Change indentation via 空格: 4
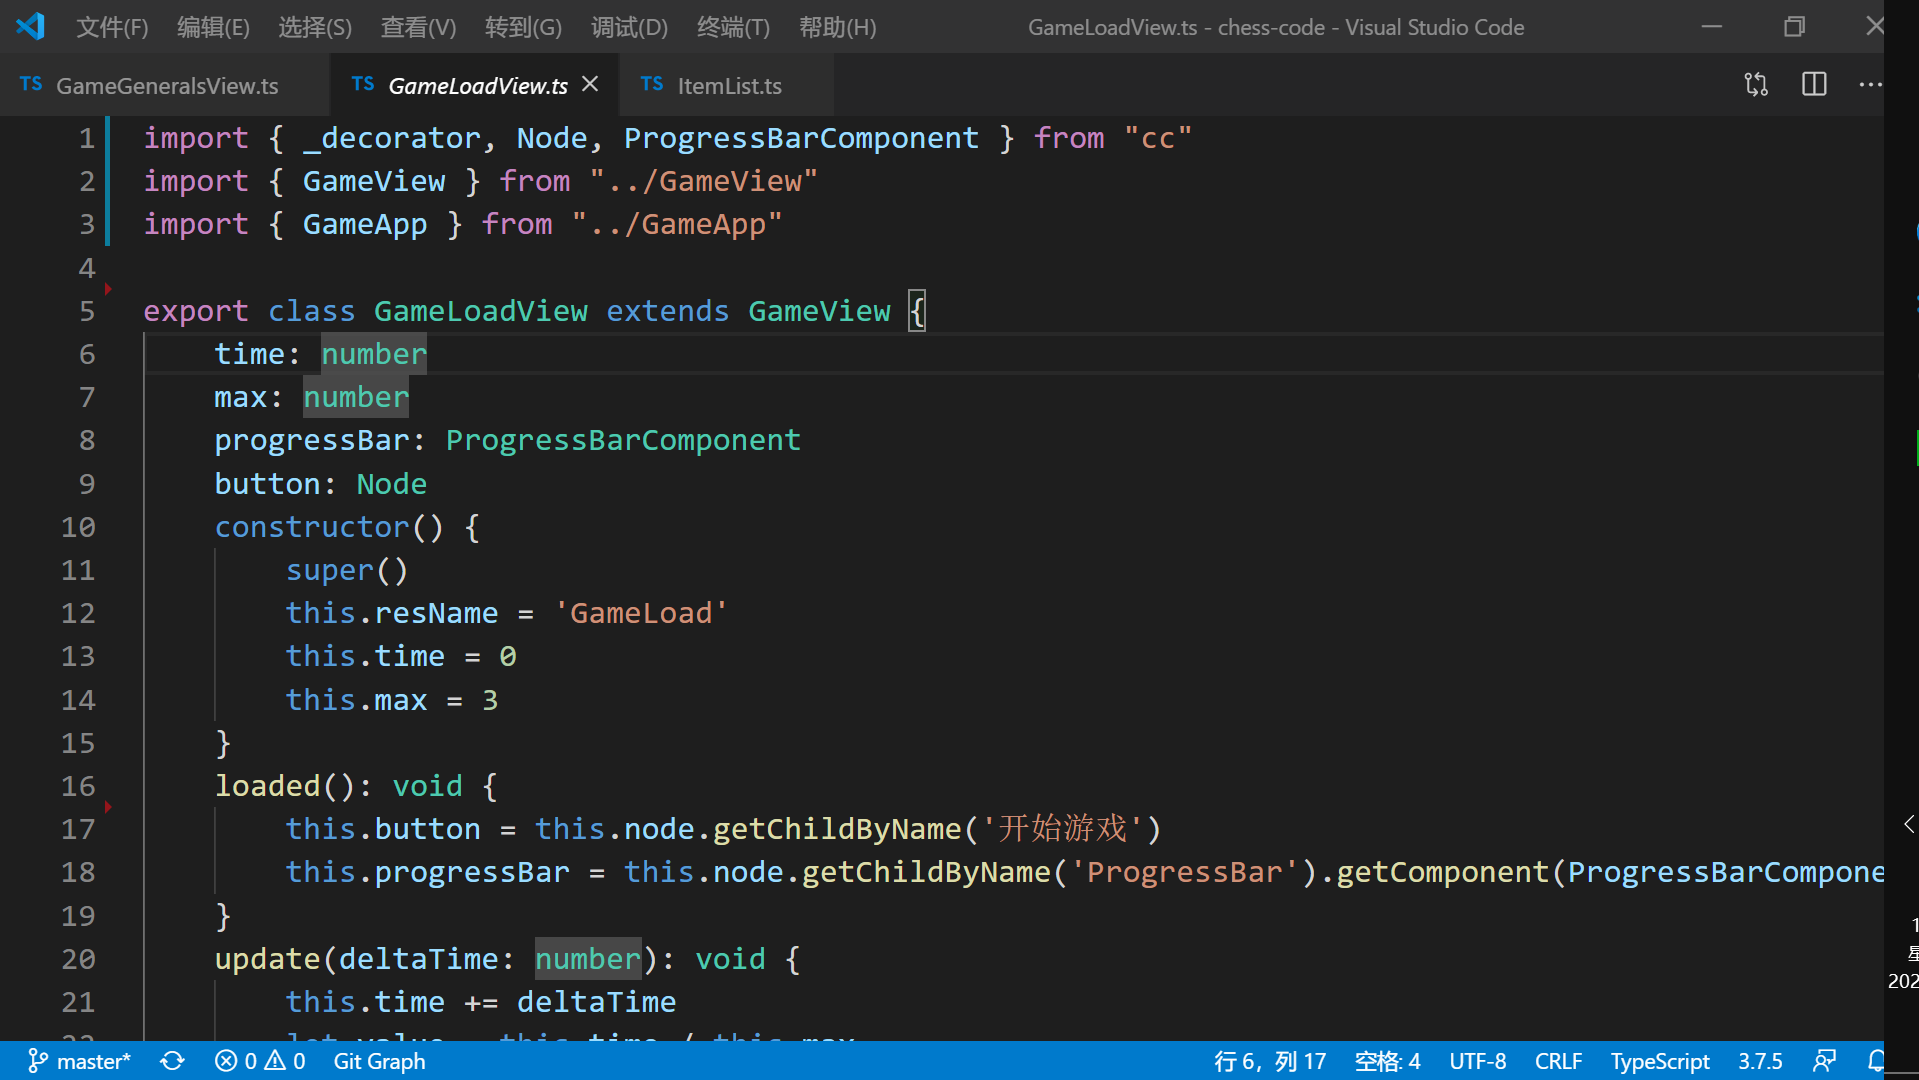 (x=1387, y=1061)
